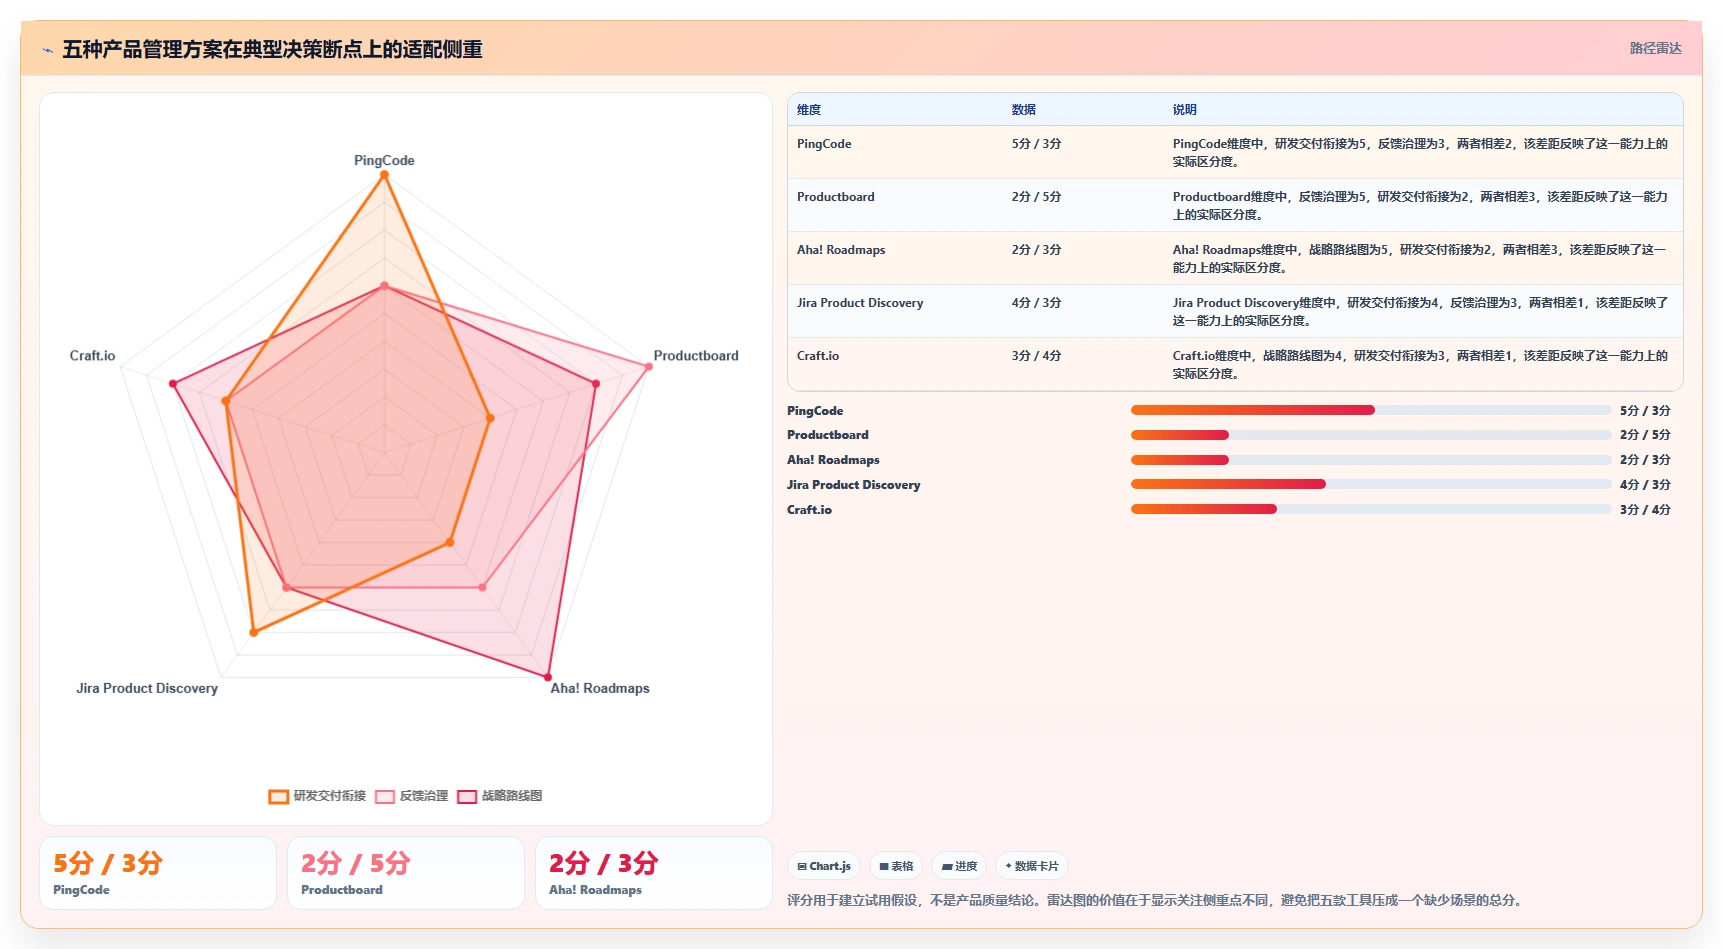This screenshot has height=949, width=1723.
Task: Click the Productboard radar axis label
Action: 696,355
